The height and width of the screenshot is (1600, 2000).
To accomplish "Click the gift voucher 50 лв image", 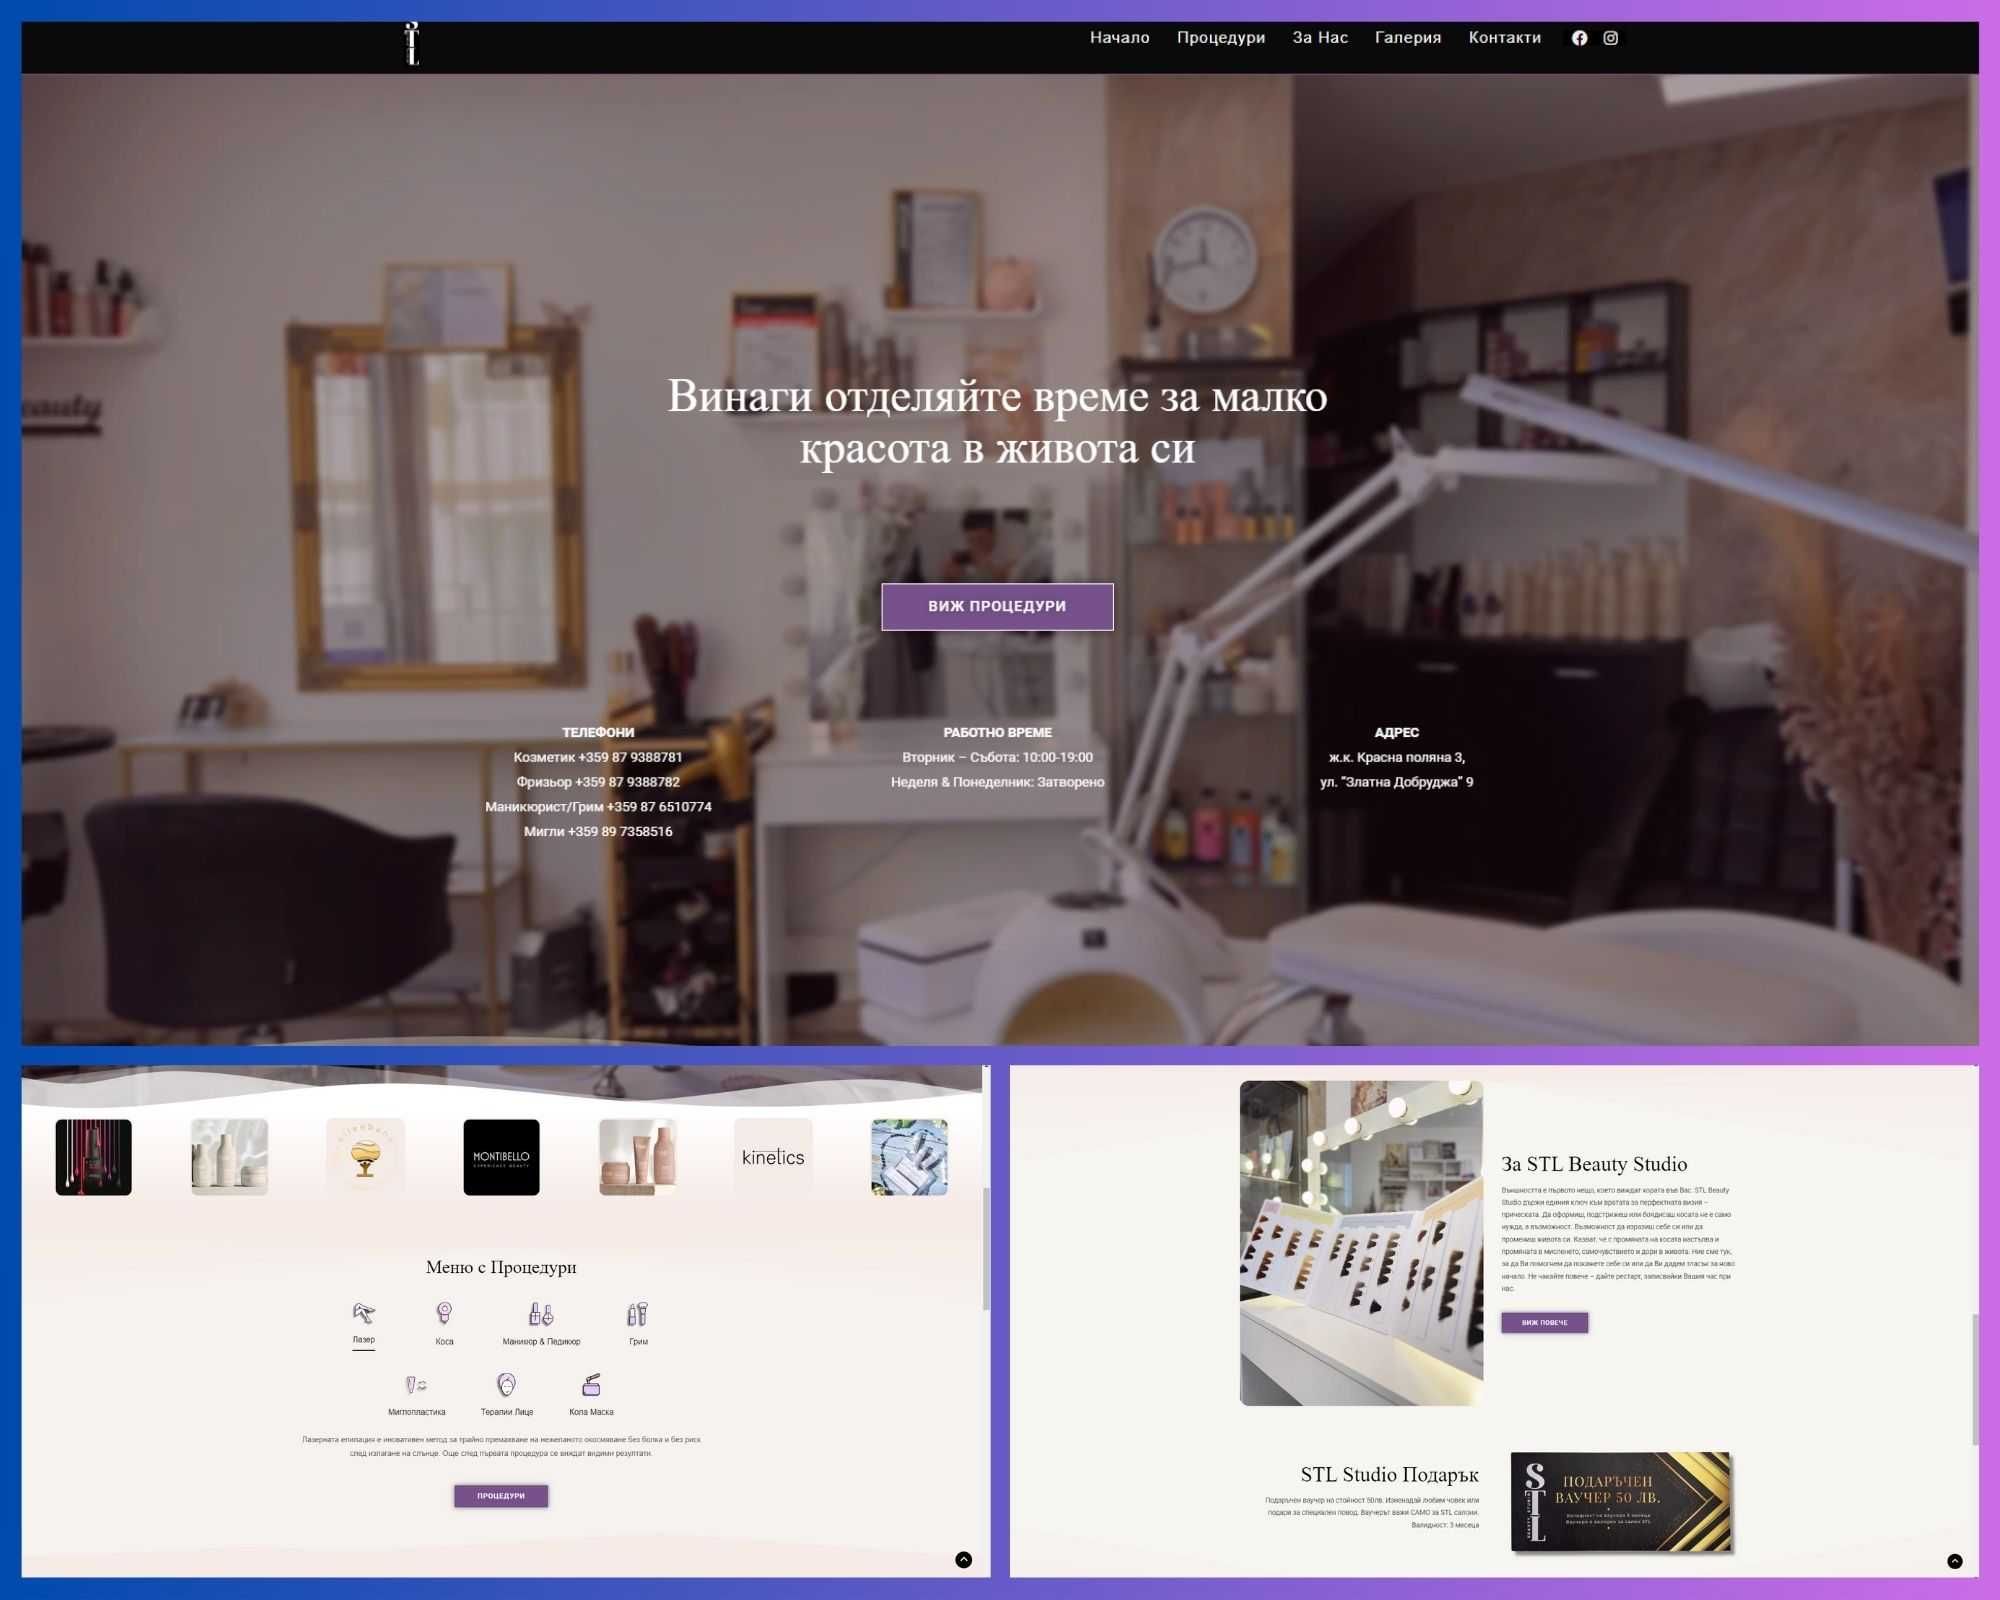I will pyautogui.click(x=1621, y=1502).
